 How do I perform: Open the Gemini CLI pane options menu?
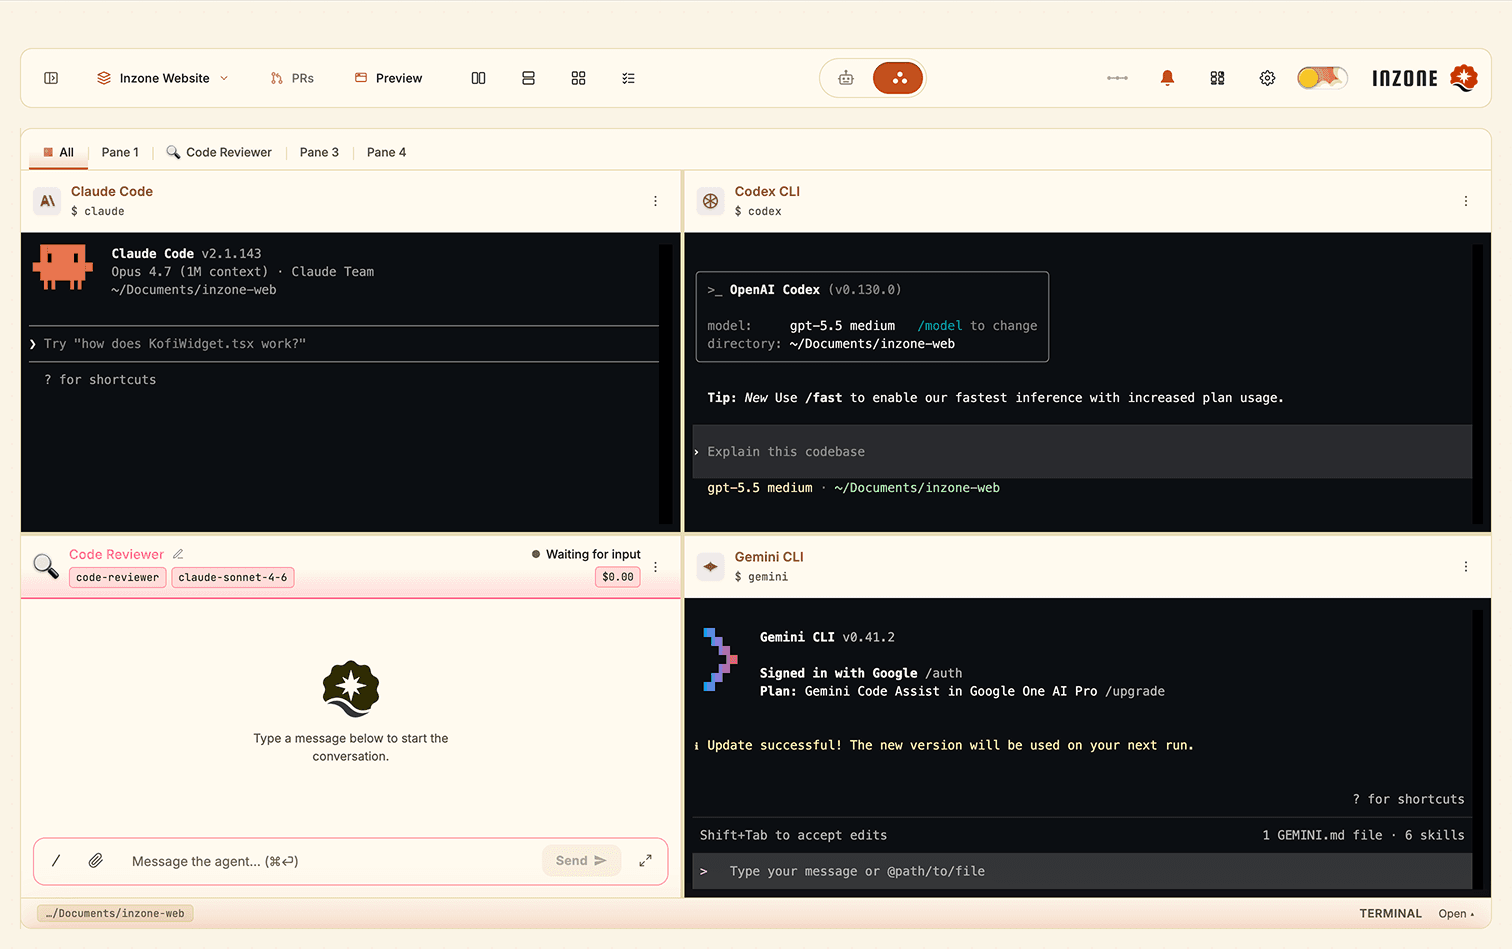click(x=1466, y=567)
